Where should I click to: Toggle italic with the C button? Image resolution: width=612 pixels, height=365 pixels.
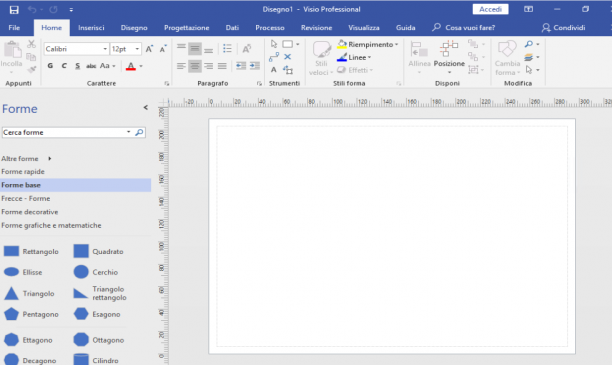click(64, 66)
